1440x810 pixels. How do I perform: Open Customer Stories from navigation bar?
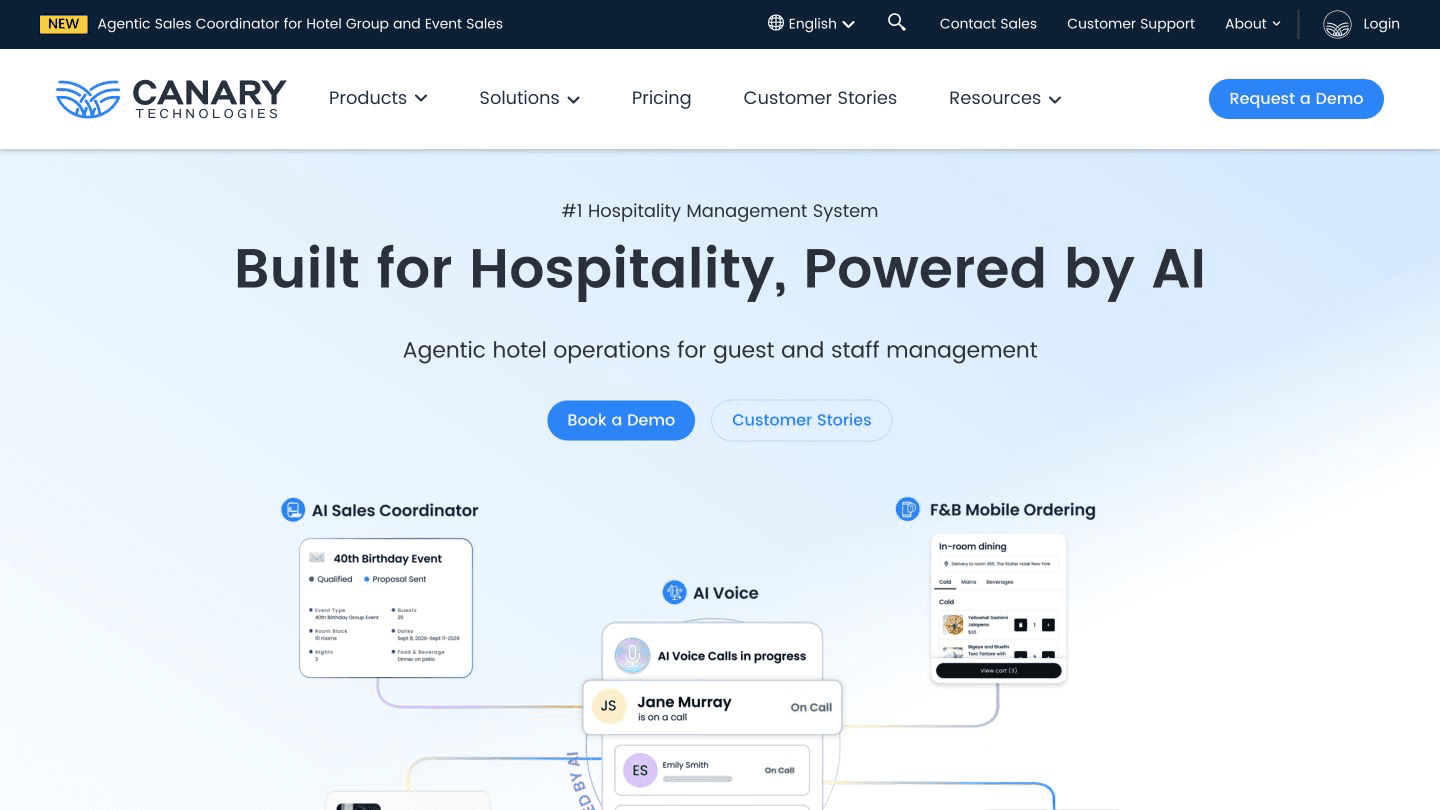pyautogui.click(x=820, y=98)
